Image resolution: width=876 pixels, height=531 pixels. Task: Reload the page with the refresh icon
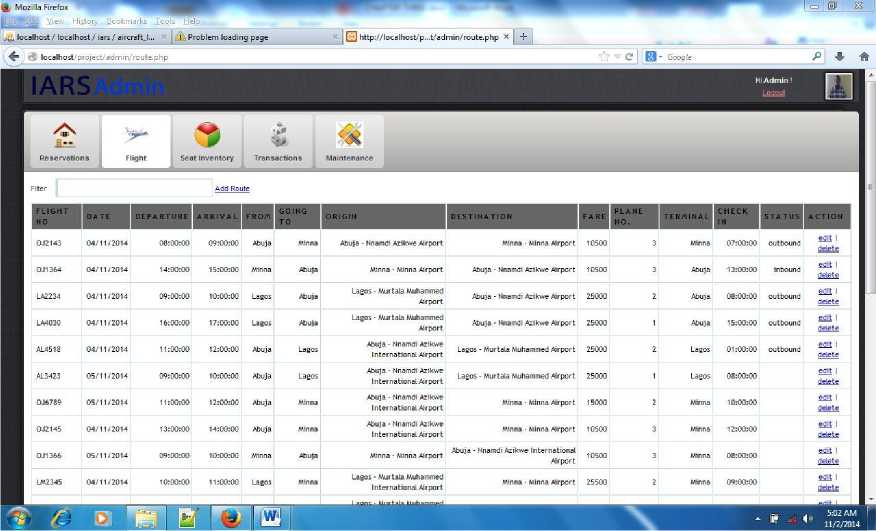[628, 57]
